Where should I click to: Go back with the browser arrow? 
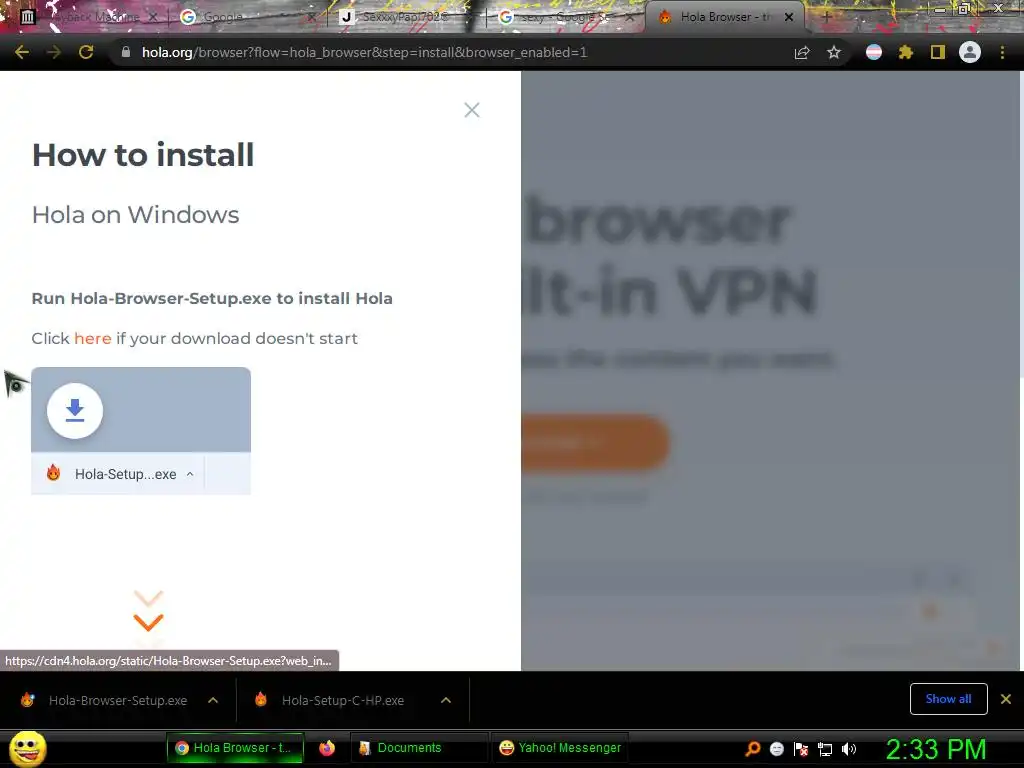[22, 52]
